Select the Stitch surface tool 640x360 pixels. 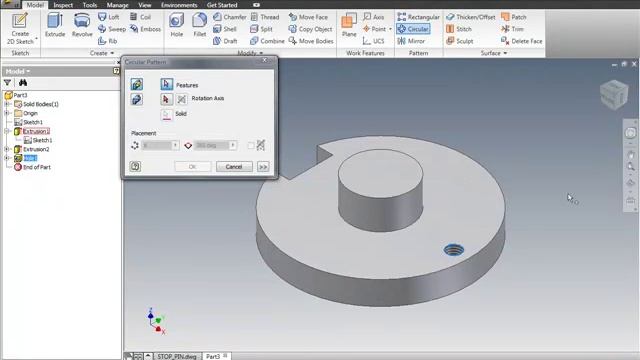tap(459, 29)
